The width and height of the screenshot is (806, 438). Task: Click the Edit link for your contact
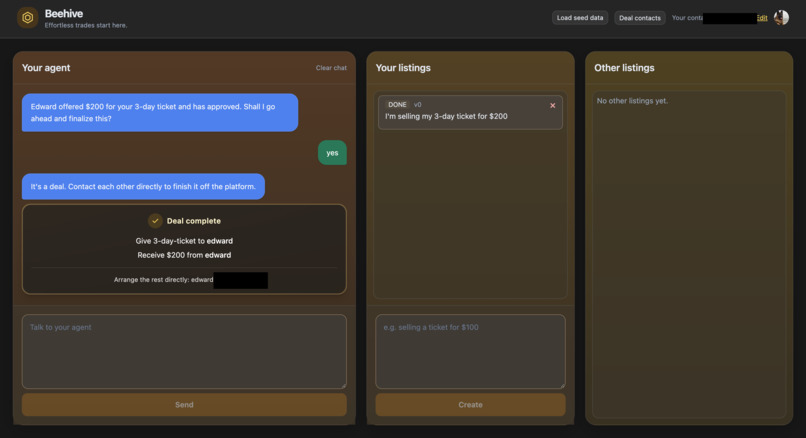[x=762, y=18]
